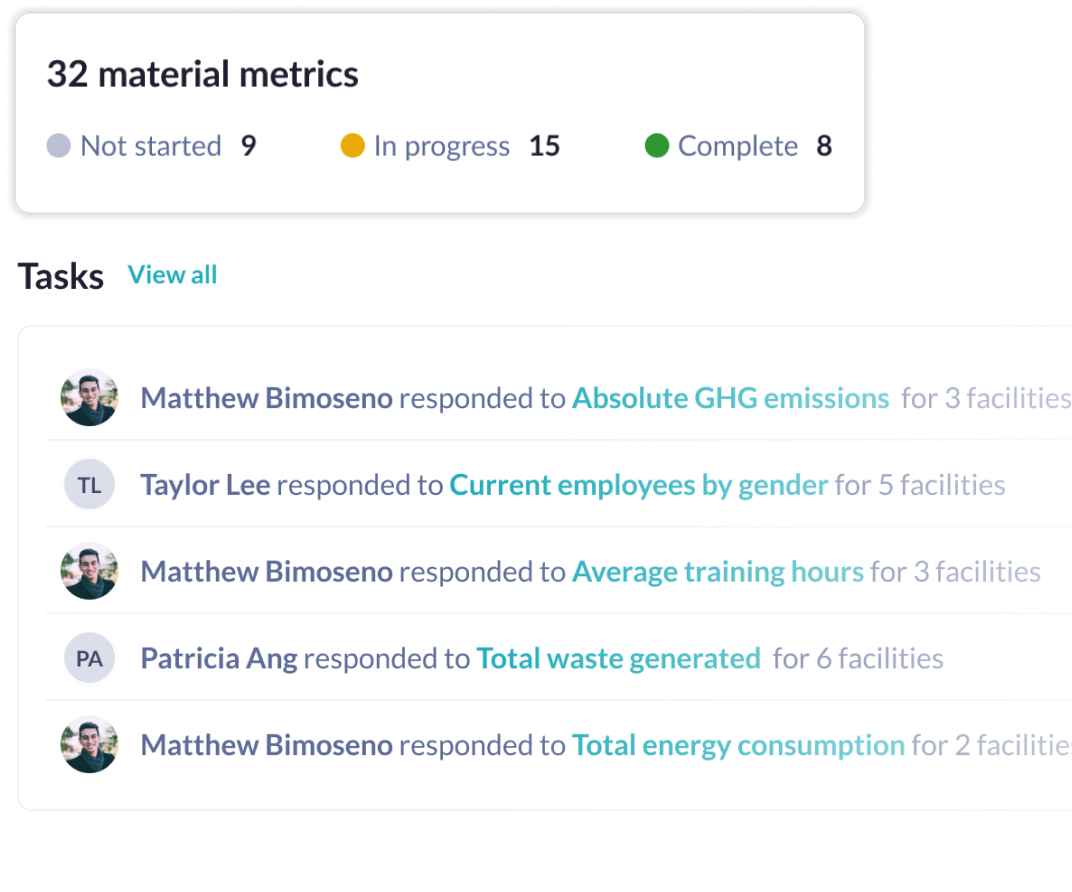Click the TL initials avatar

(89, 485)
